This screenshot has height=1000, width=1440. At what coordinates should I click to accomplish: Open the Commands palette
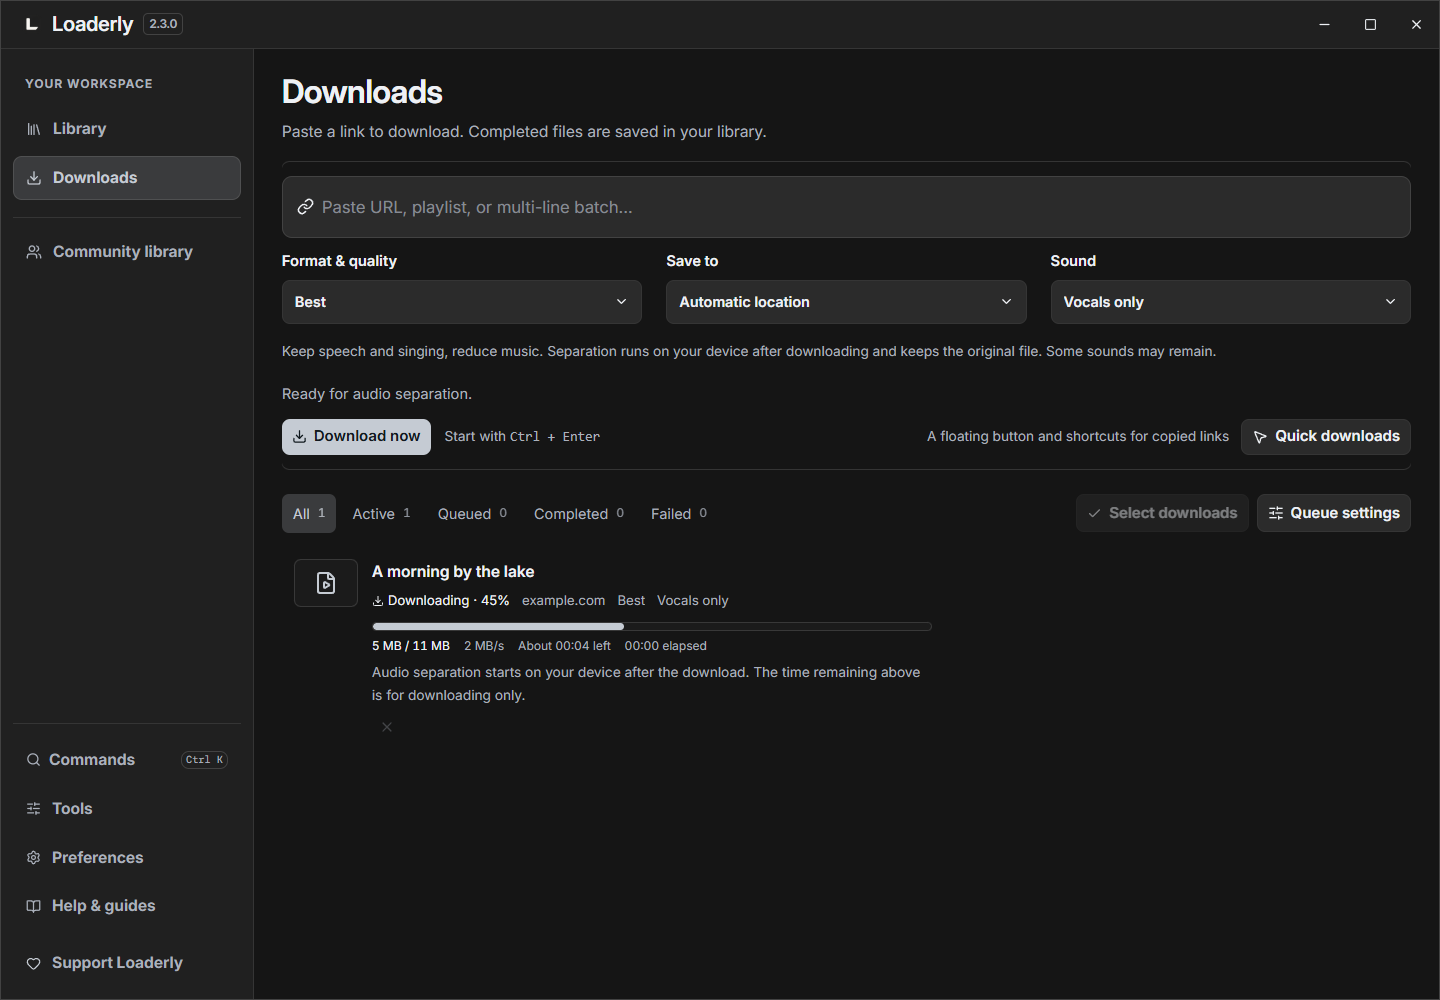click(127, 760)
